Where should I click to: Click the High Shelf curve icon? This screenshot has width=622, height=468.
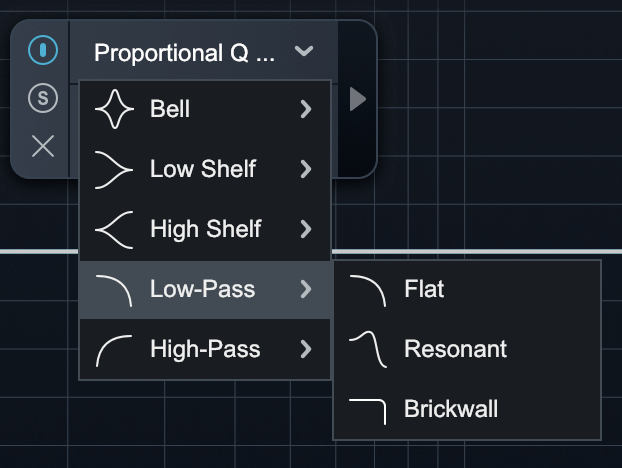113,229
